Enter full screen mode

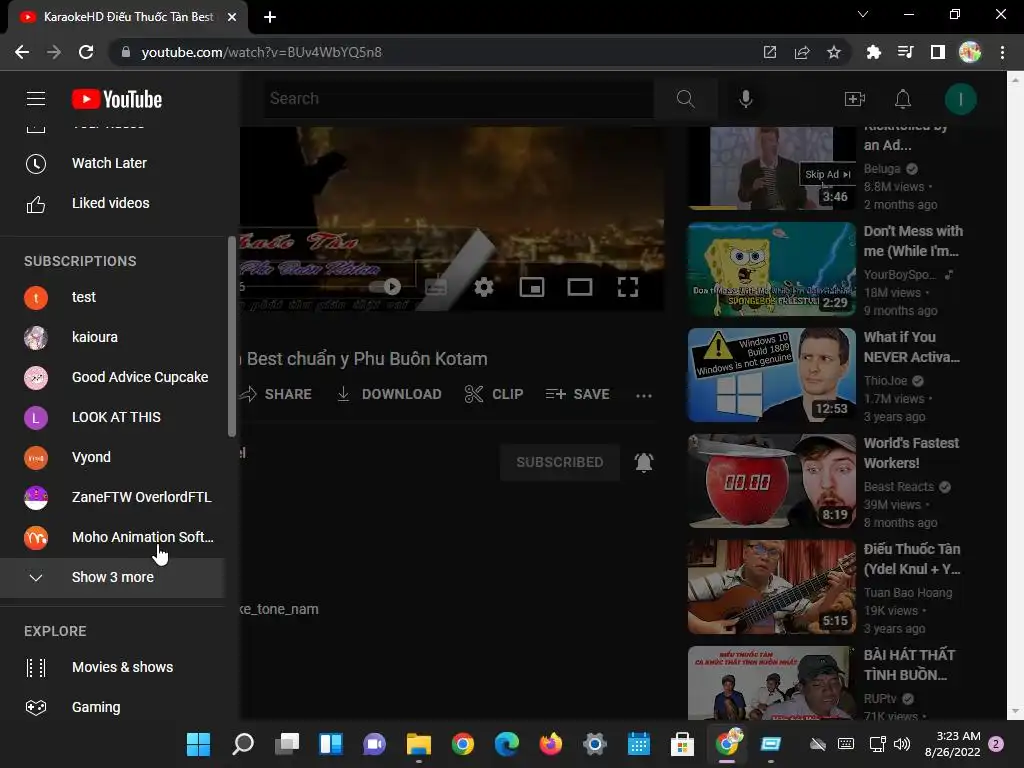click(628, 287)
